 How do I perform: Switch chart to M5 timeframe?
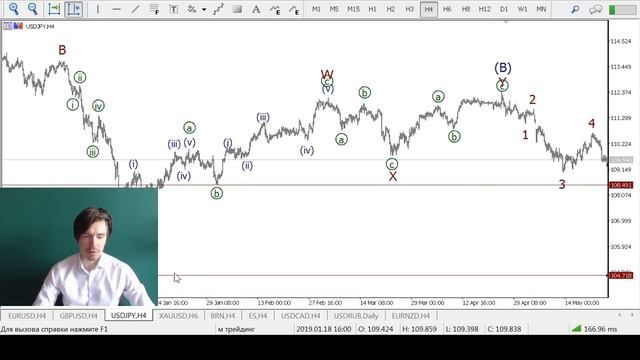pos(334,9)
